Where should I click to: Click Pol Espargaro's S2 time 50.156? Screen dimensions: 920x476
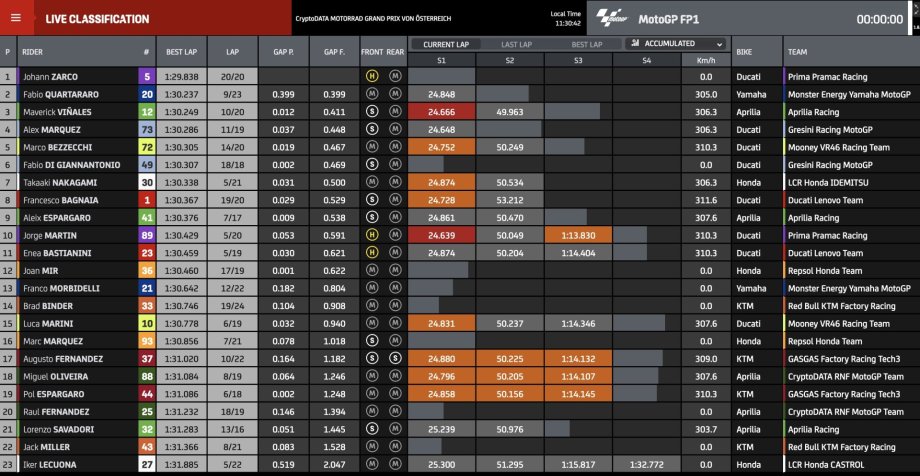click(509, 394)
